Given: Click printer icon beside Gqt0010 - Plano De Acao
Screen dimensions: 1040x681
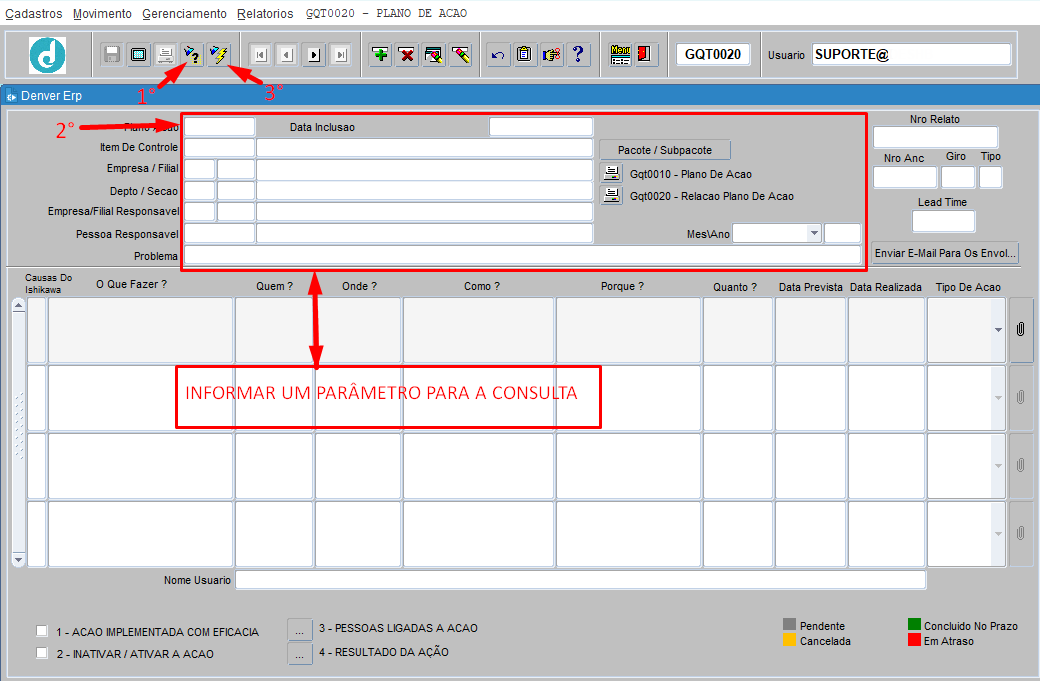Looking at the screenshot, I should (612, 174).
